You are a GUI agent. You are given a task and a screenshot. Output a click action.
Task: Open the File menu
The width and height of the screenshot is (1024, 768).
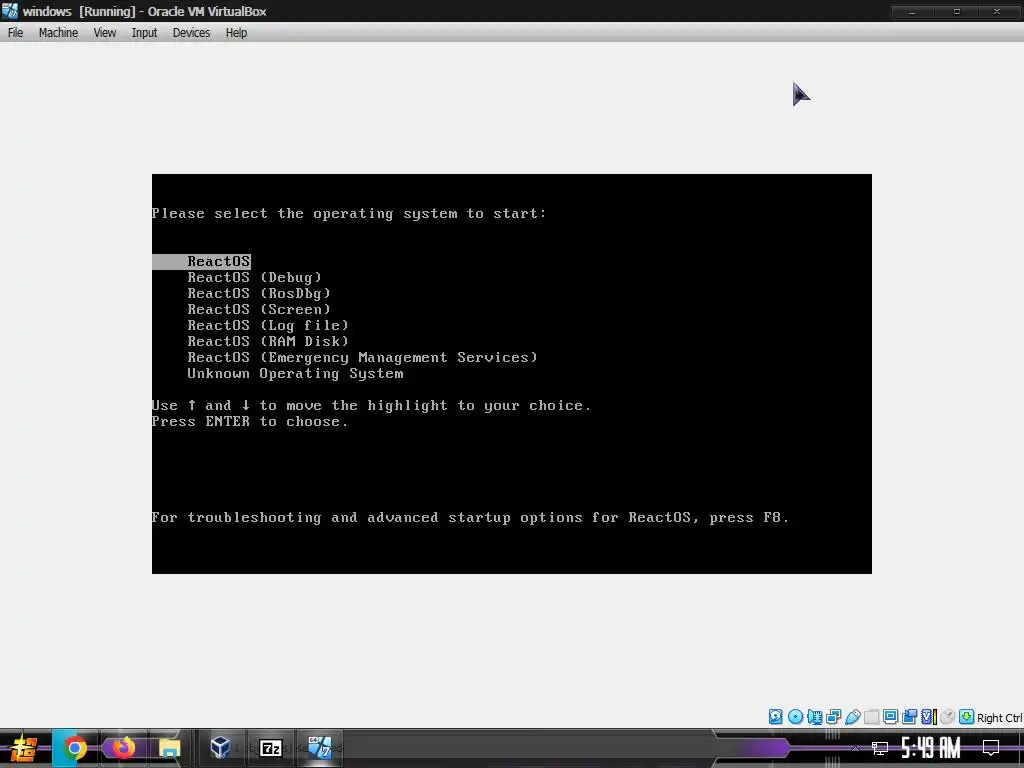coord(16,33)
